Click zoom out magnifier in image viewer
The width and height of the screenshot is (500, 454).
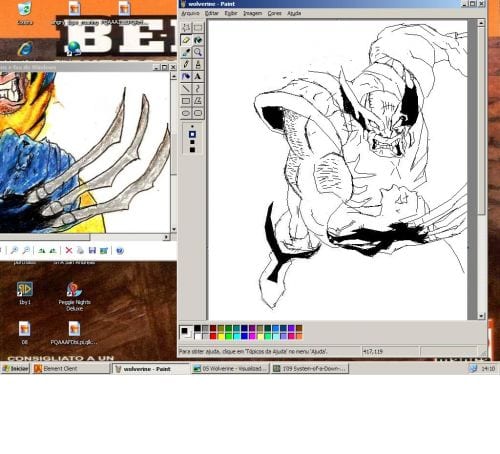tap(26, 250)
